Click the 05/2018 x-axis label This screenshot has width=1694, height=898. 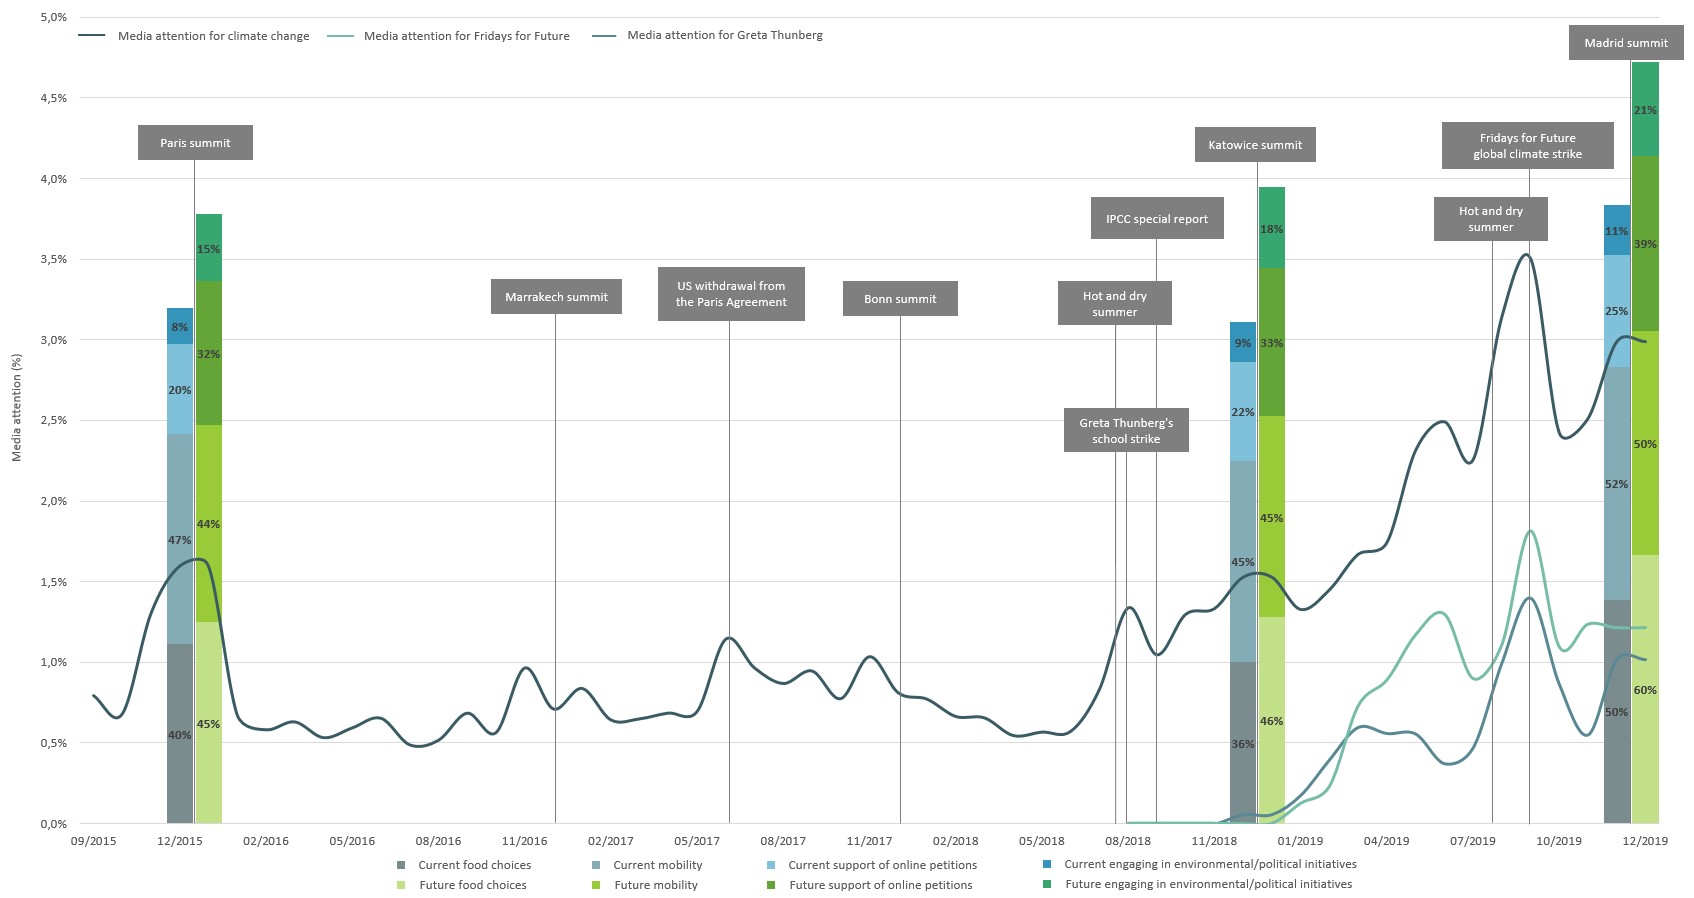pos(1042,841)
